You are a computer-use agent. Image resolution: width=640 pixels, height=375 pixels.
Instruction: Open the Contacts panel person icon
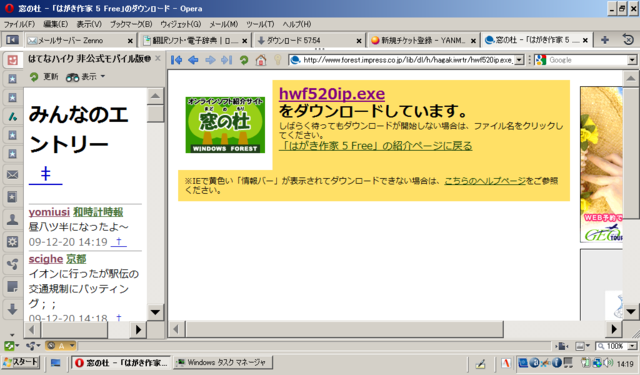point(12,220)
